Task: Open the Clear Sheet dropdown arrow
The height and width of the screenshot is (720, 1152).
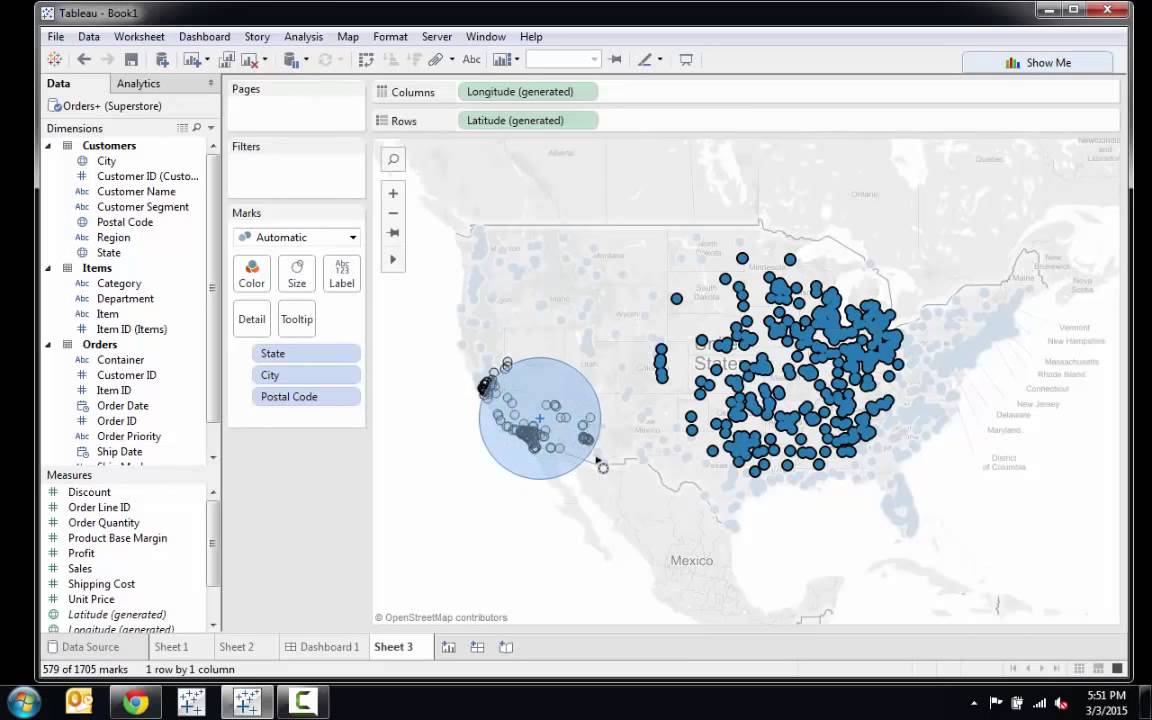Action: tap(264, 60)
